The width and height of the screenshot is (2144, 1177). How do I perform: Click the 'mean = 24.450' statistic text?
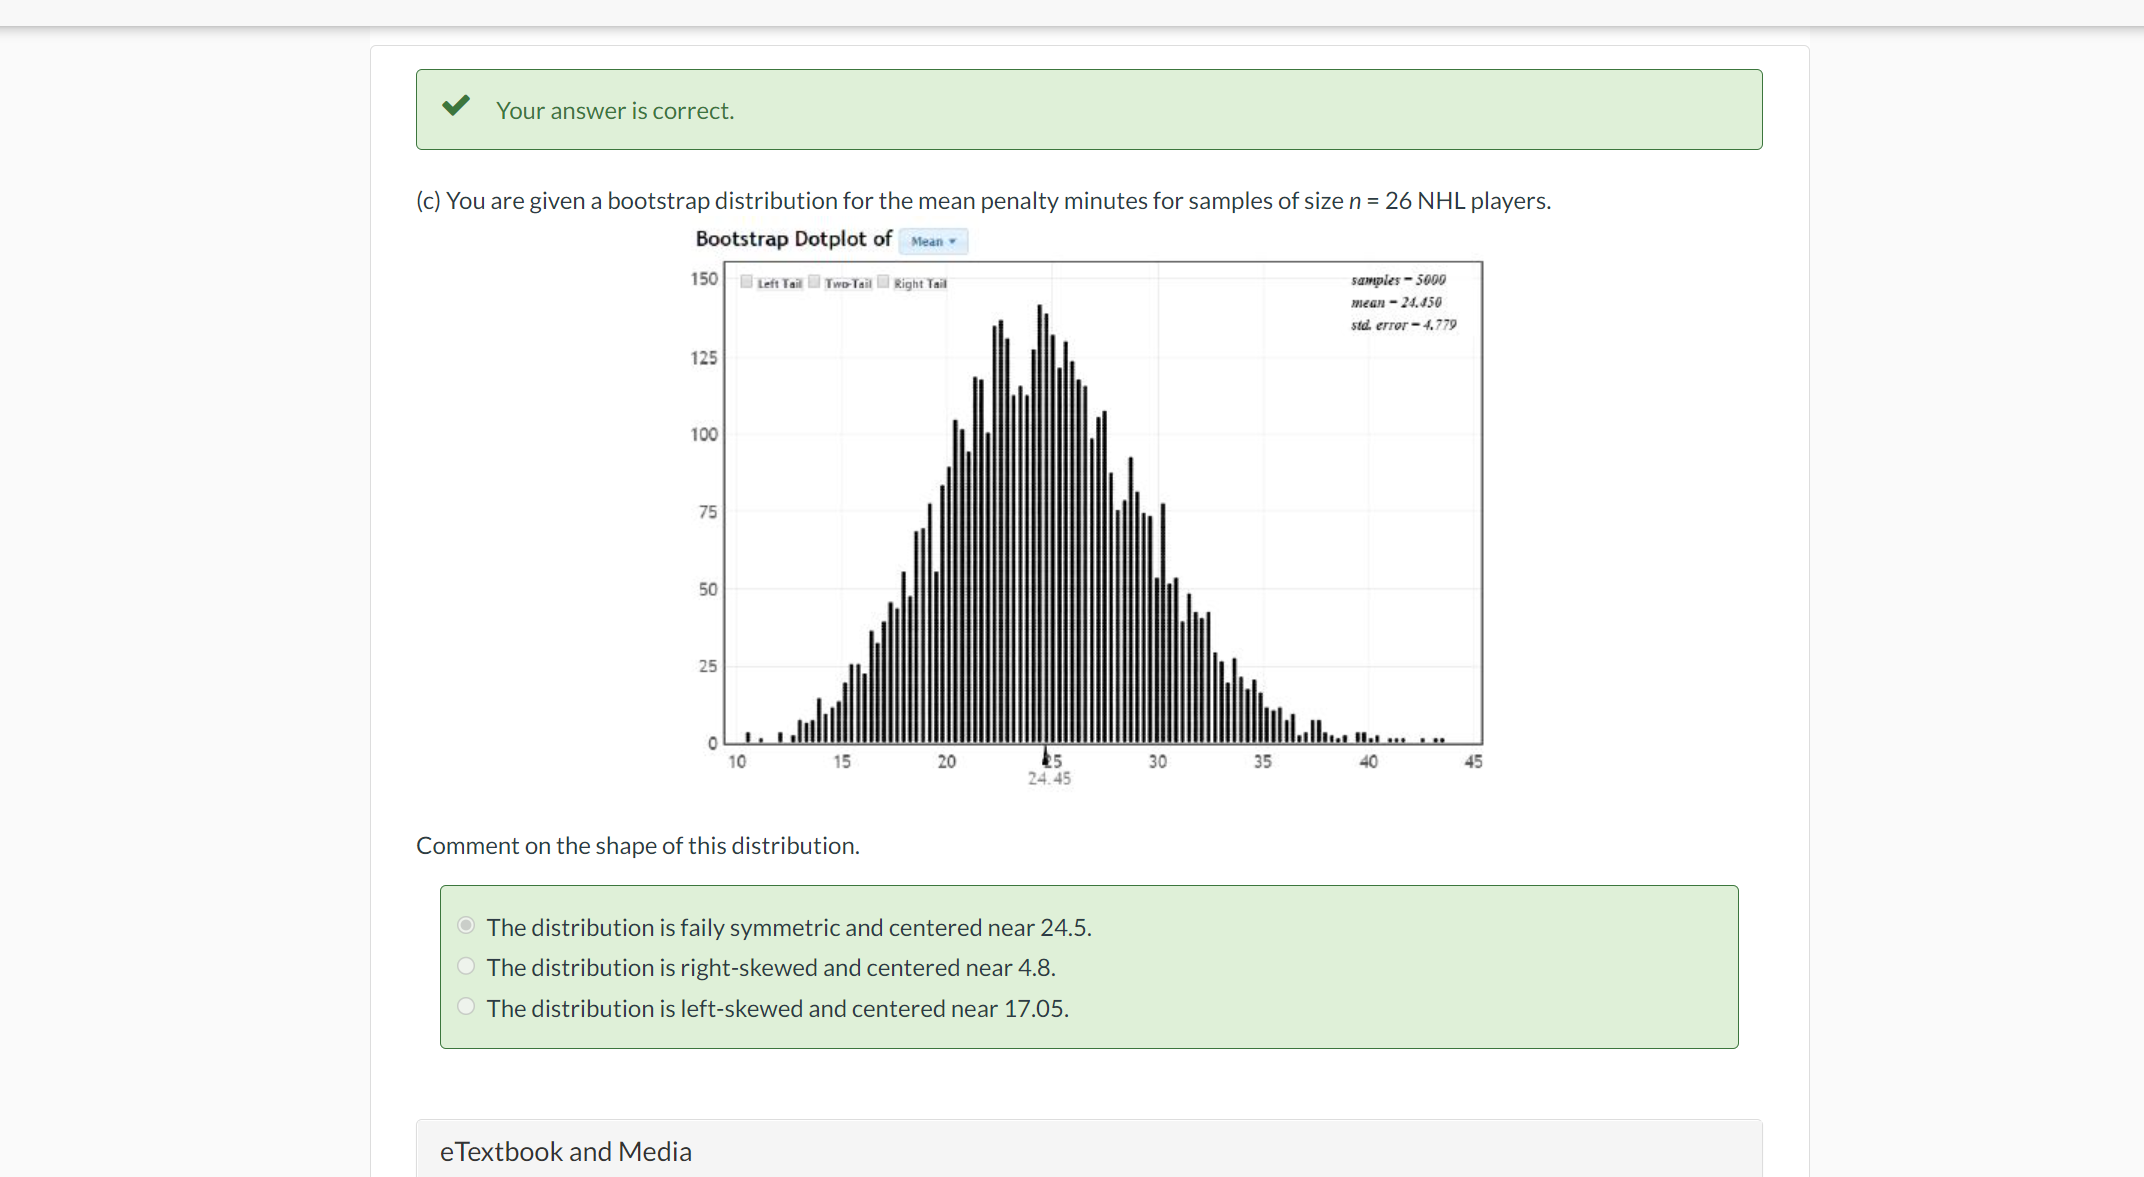pos(1396,302)
